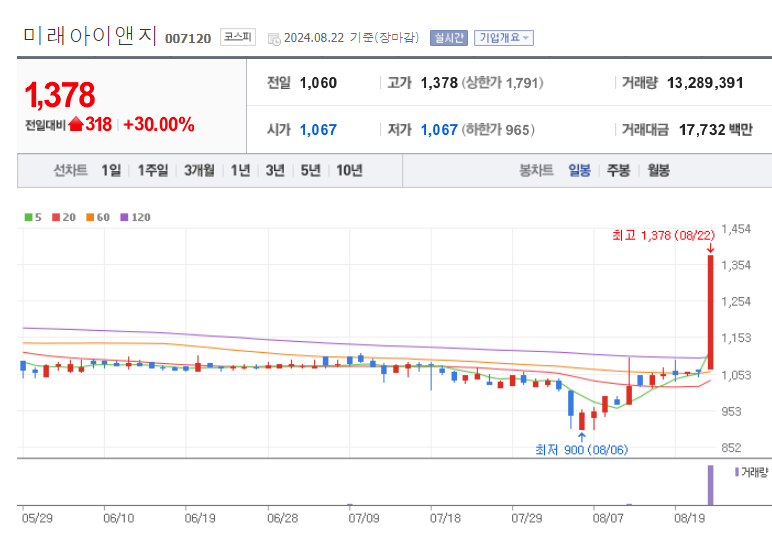
Task: Select the 10년 line chart tab
Action: 350,170
